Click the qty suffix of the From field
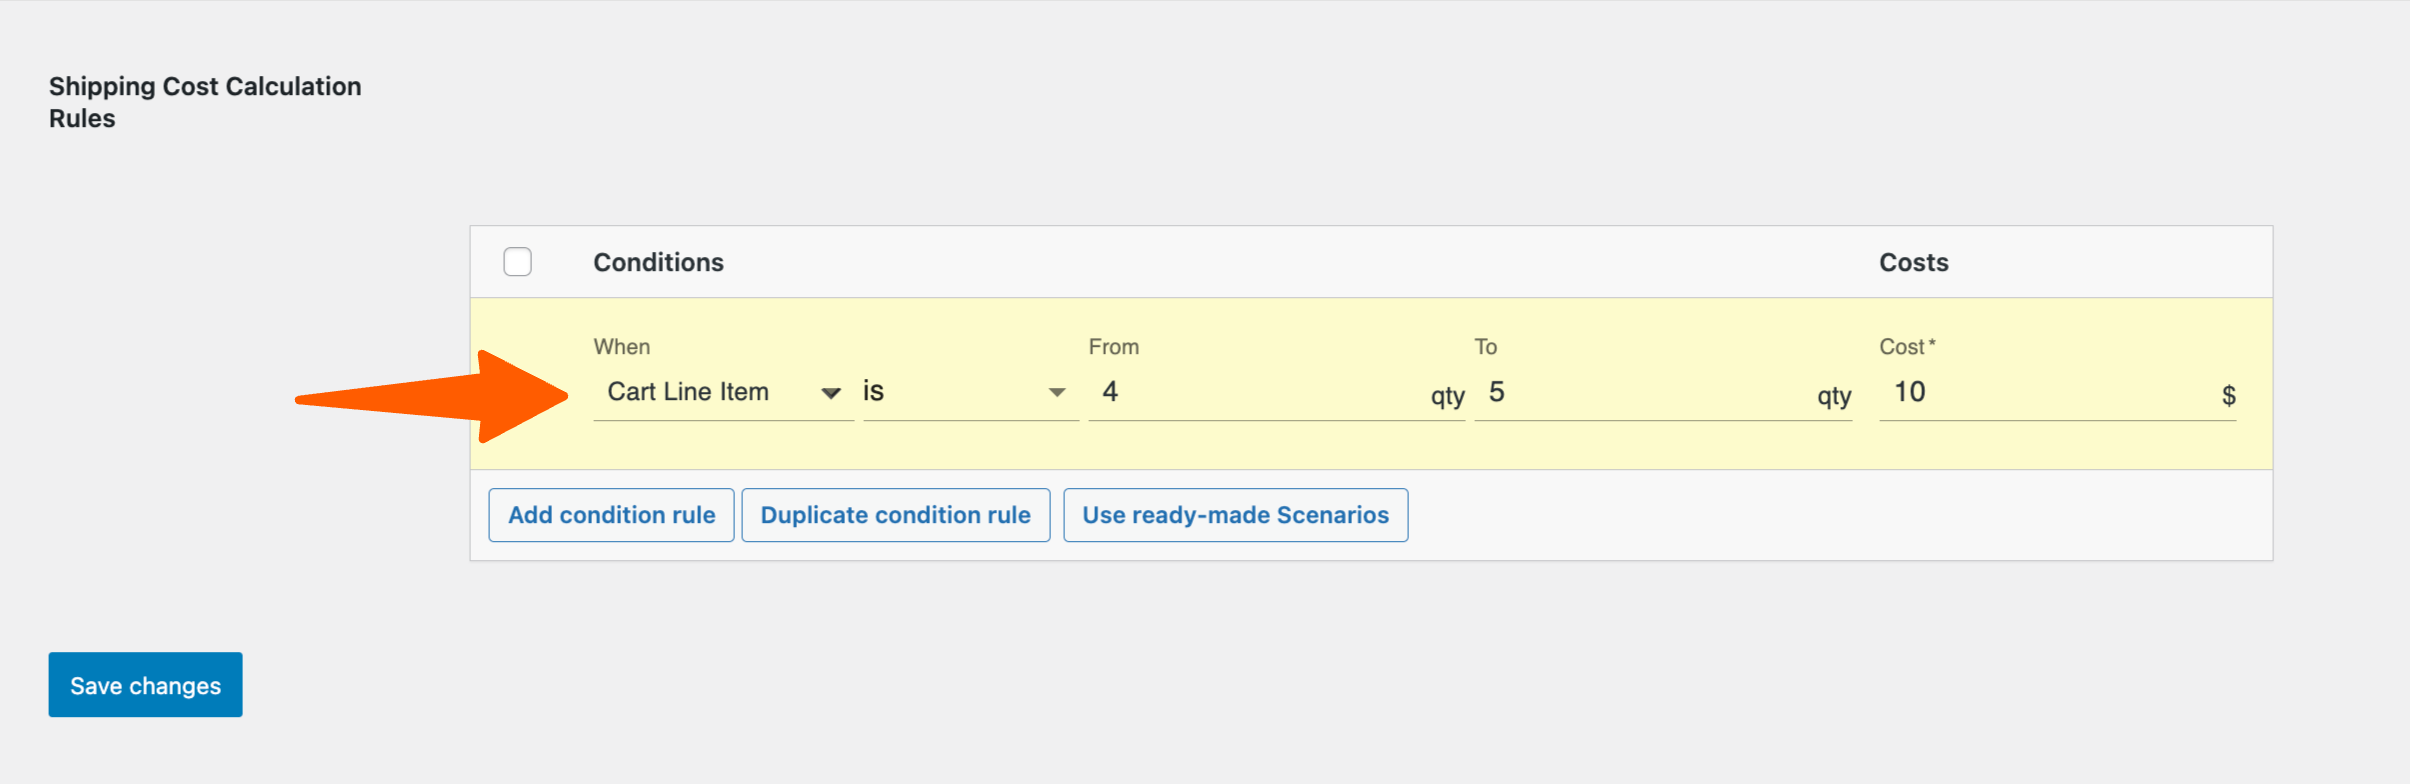 pos(1447,396)
